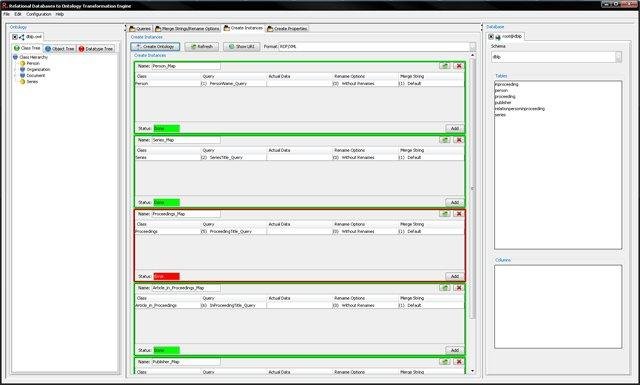Click Add in the Proceedings_Map block
This screenshot has height=385, width=640.
pyautogui.click(x=455, y=276)
